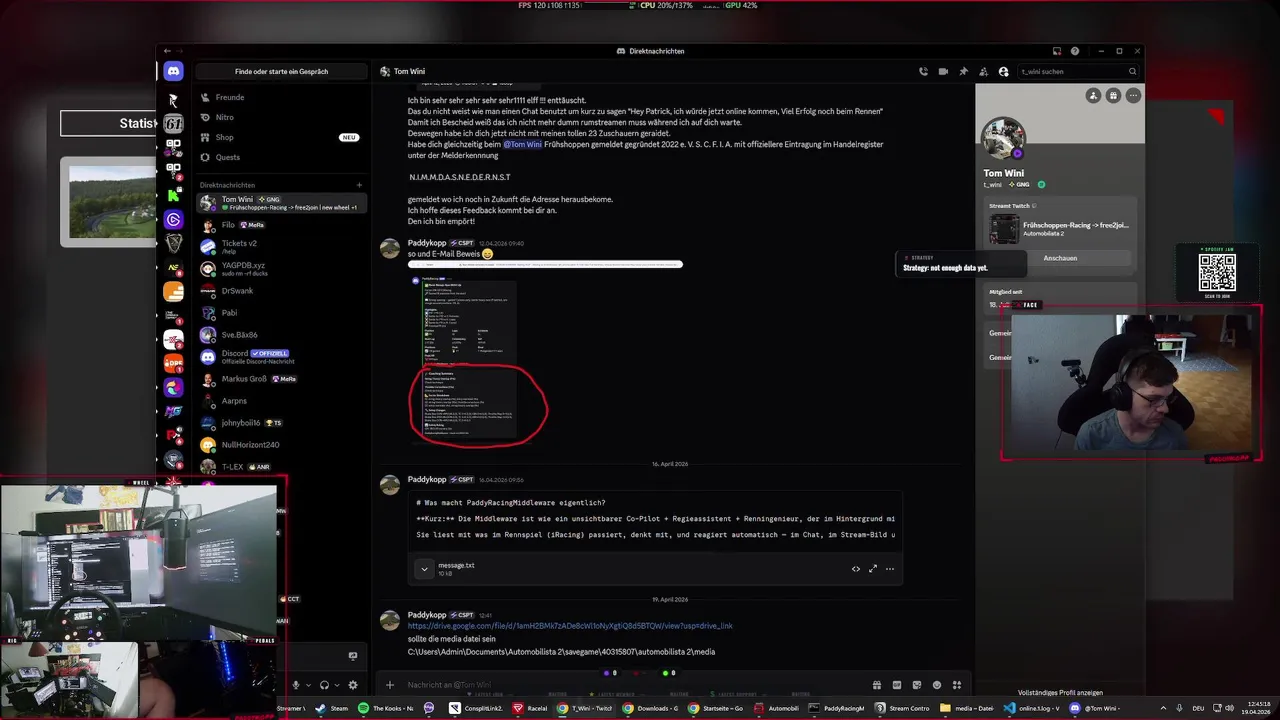Open Discord inbox icon in title bar

[1057, 51]
